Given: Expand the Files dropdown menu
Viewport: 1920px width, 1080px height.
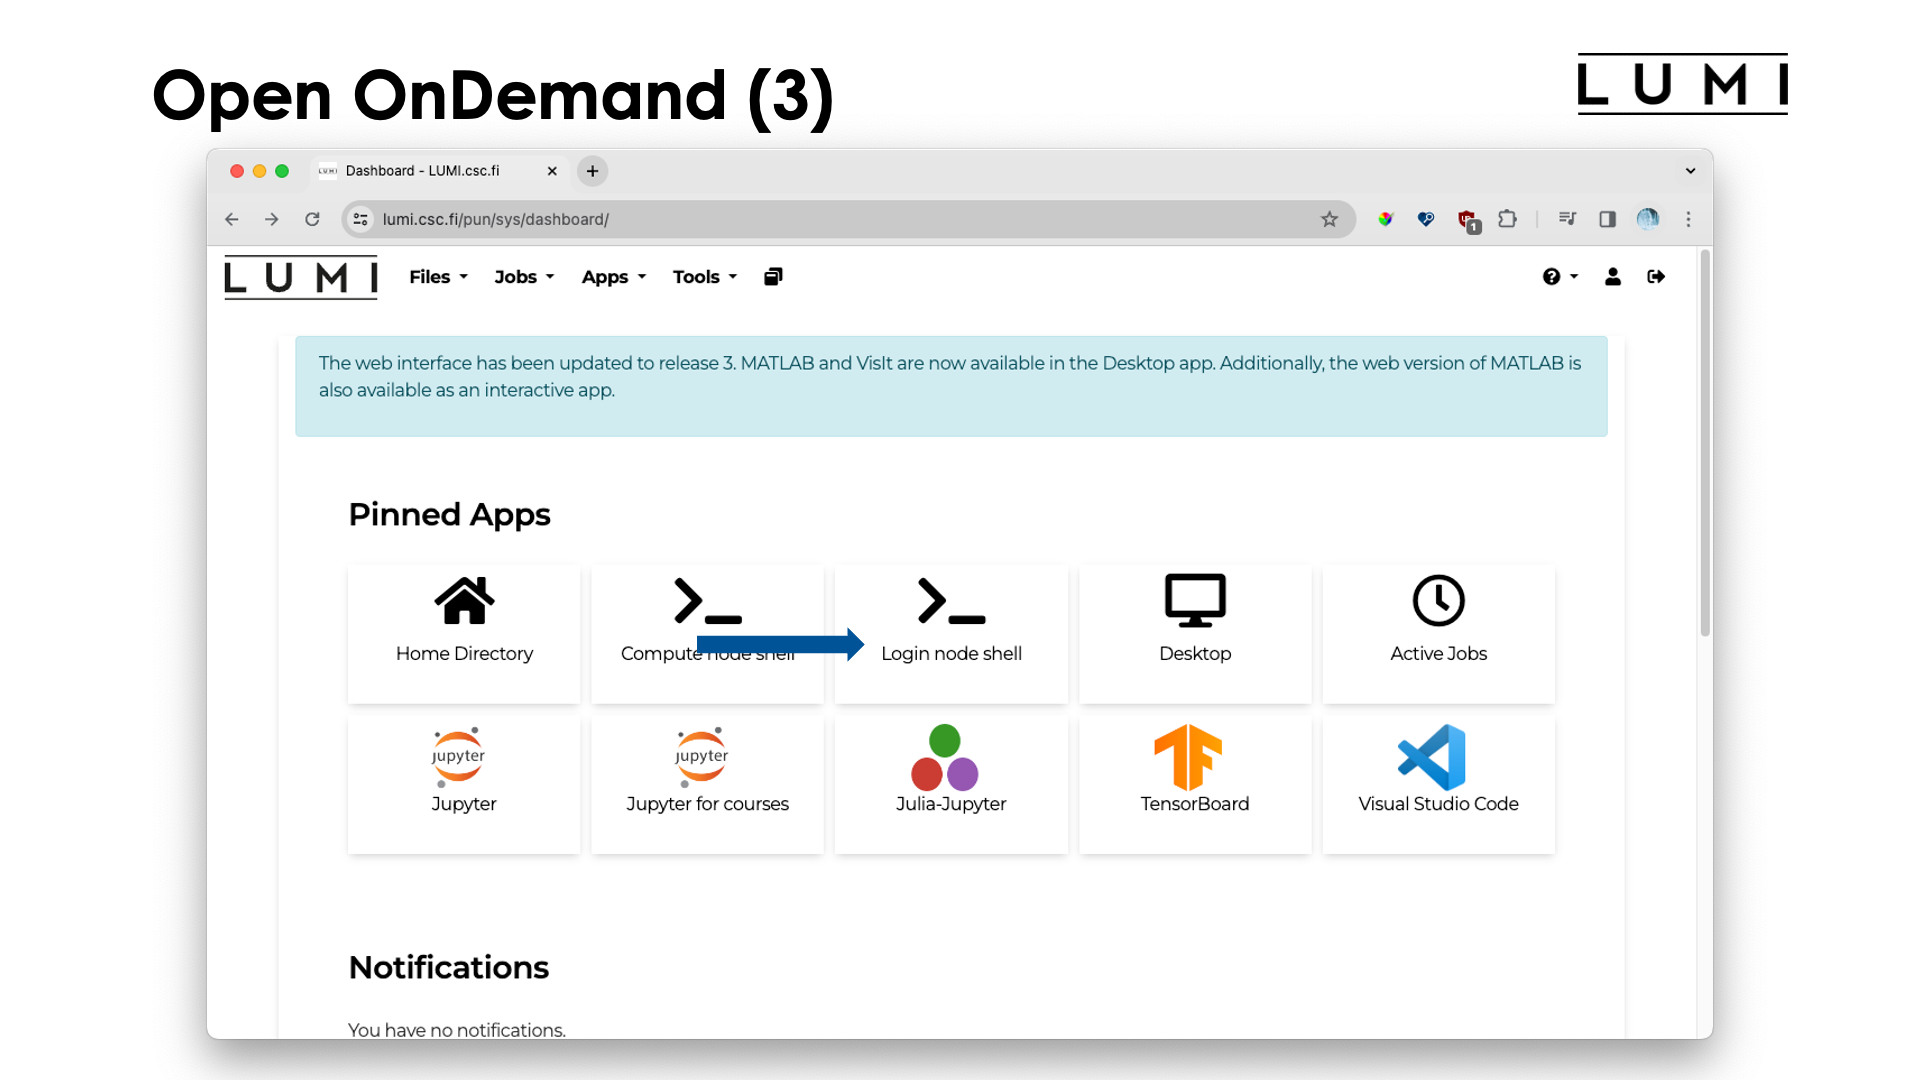Looking at the screenshot, I should pyautogui.click(x=438, y=277).
